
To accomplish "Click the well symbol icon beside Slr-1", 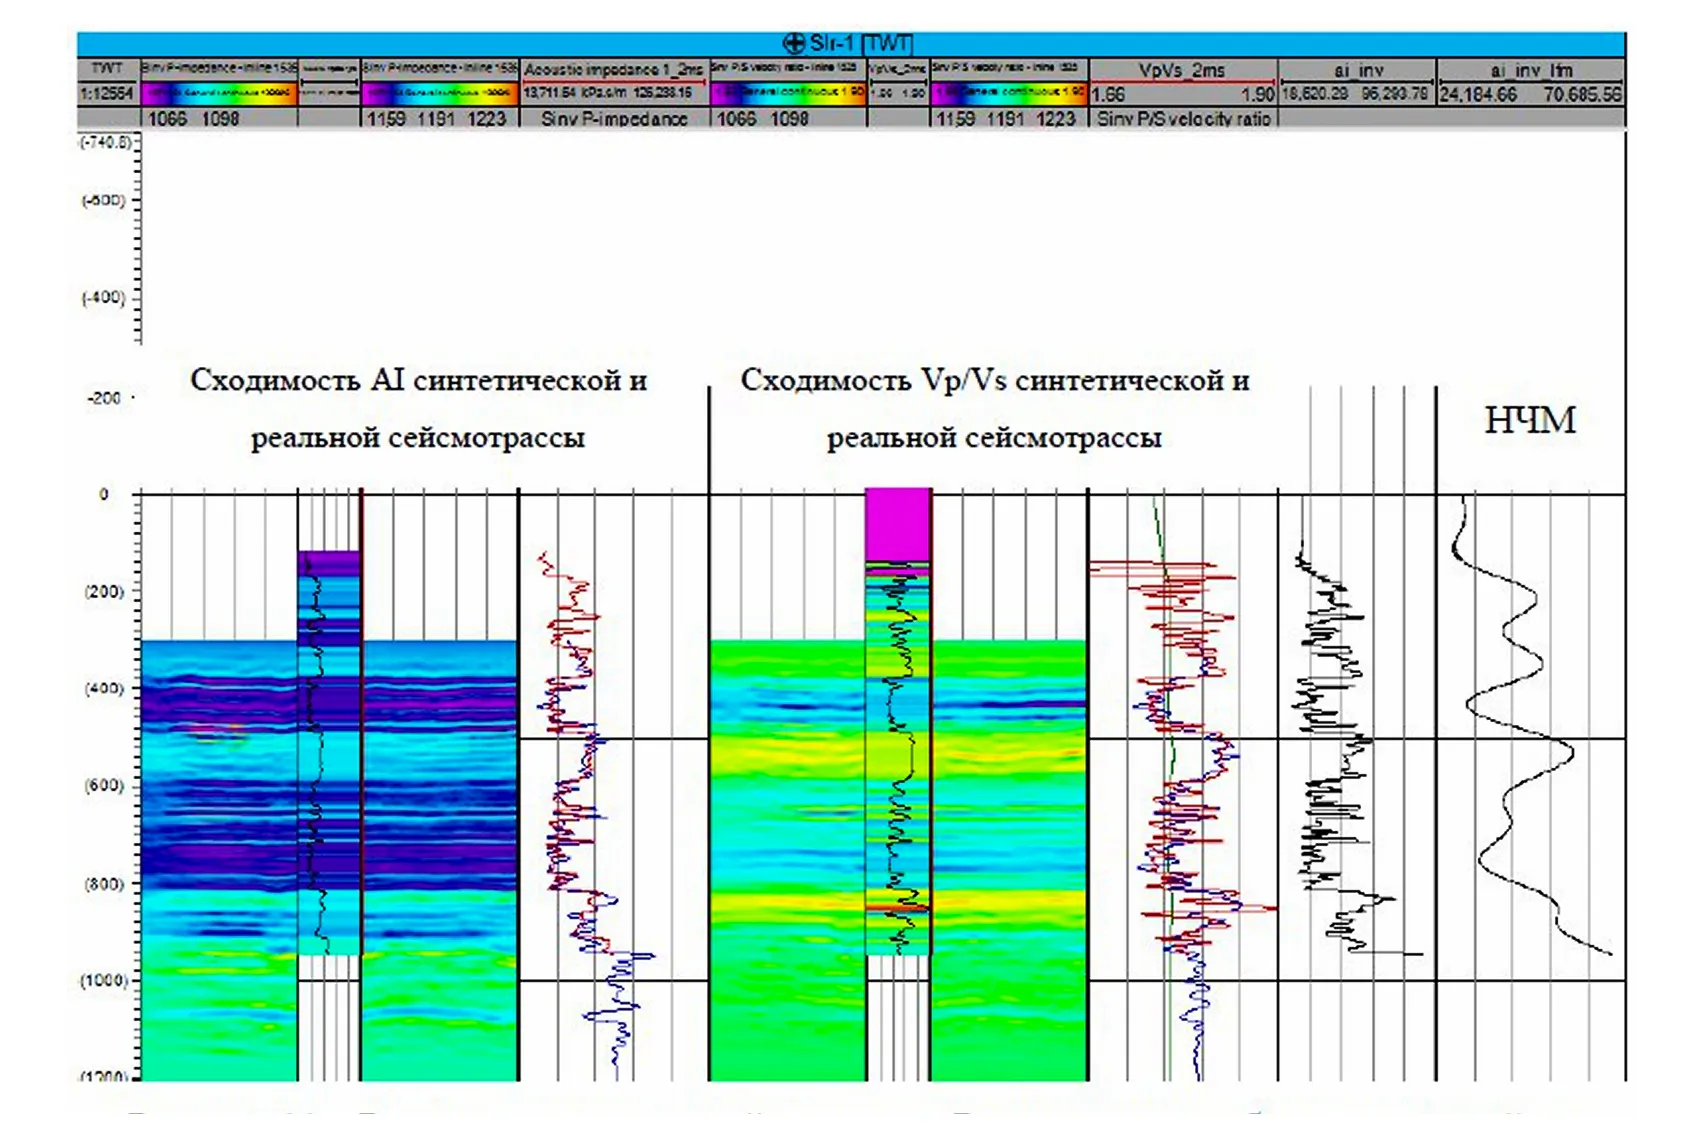I will 793,43.
